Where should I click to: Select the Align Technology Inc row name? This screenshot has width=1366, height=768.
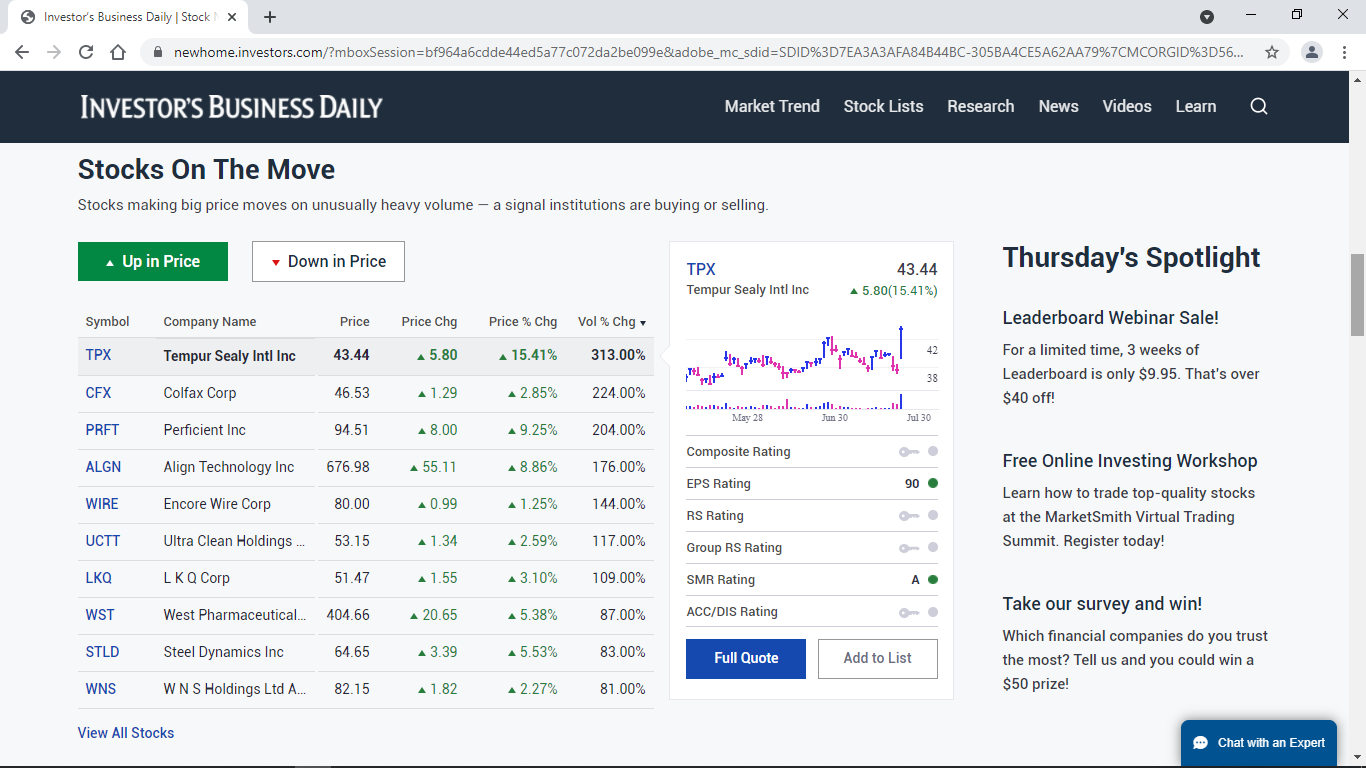[229, 467]
